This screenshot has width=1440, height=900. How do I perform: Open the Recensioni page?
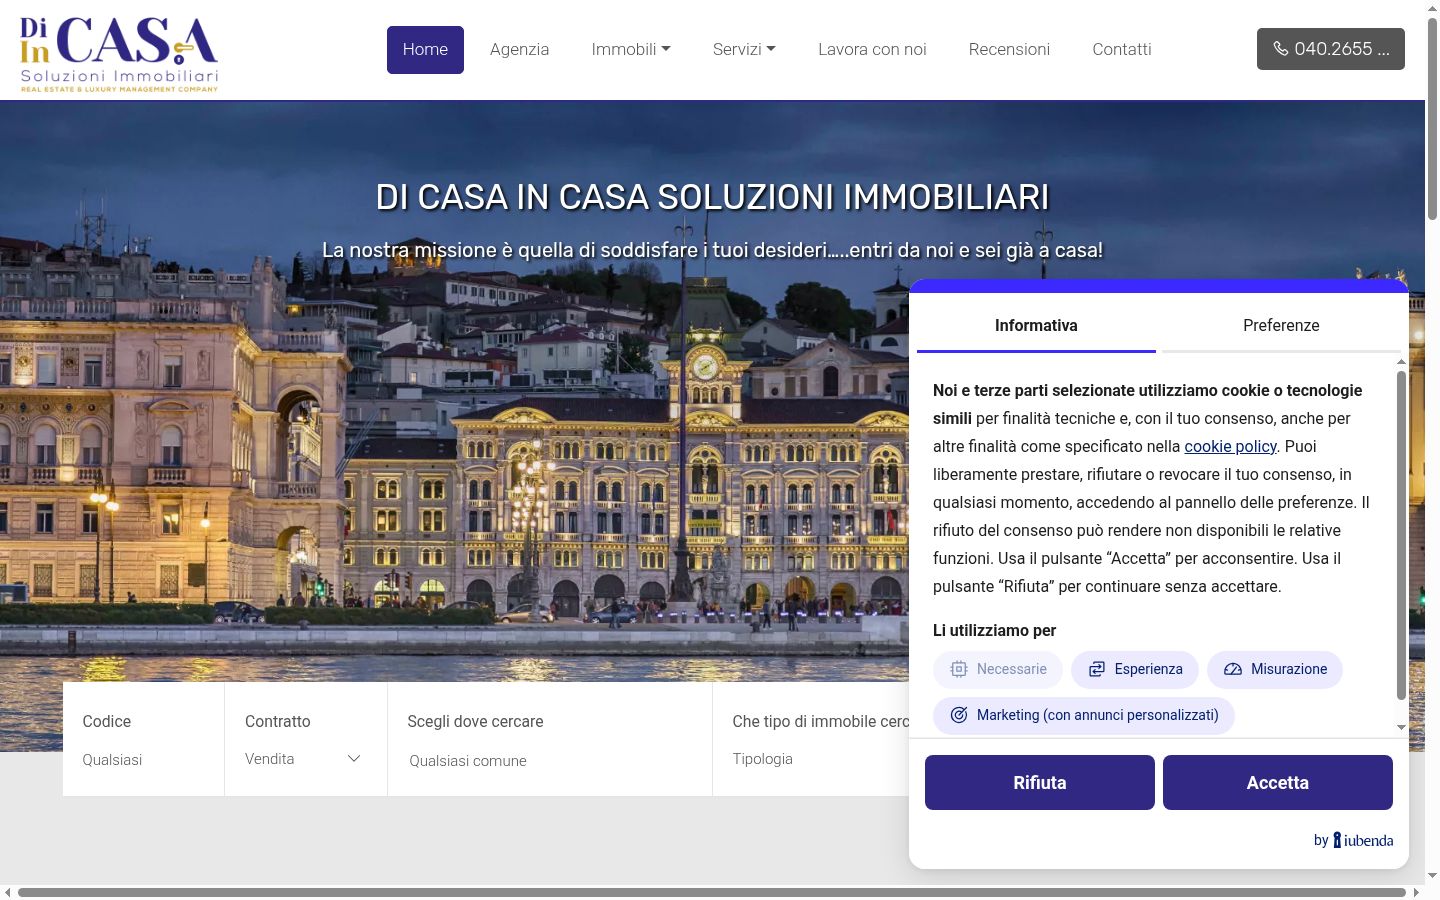pos(1009,50)
